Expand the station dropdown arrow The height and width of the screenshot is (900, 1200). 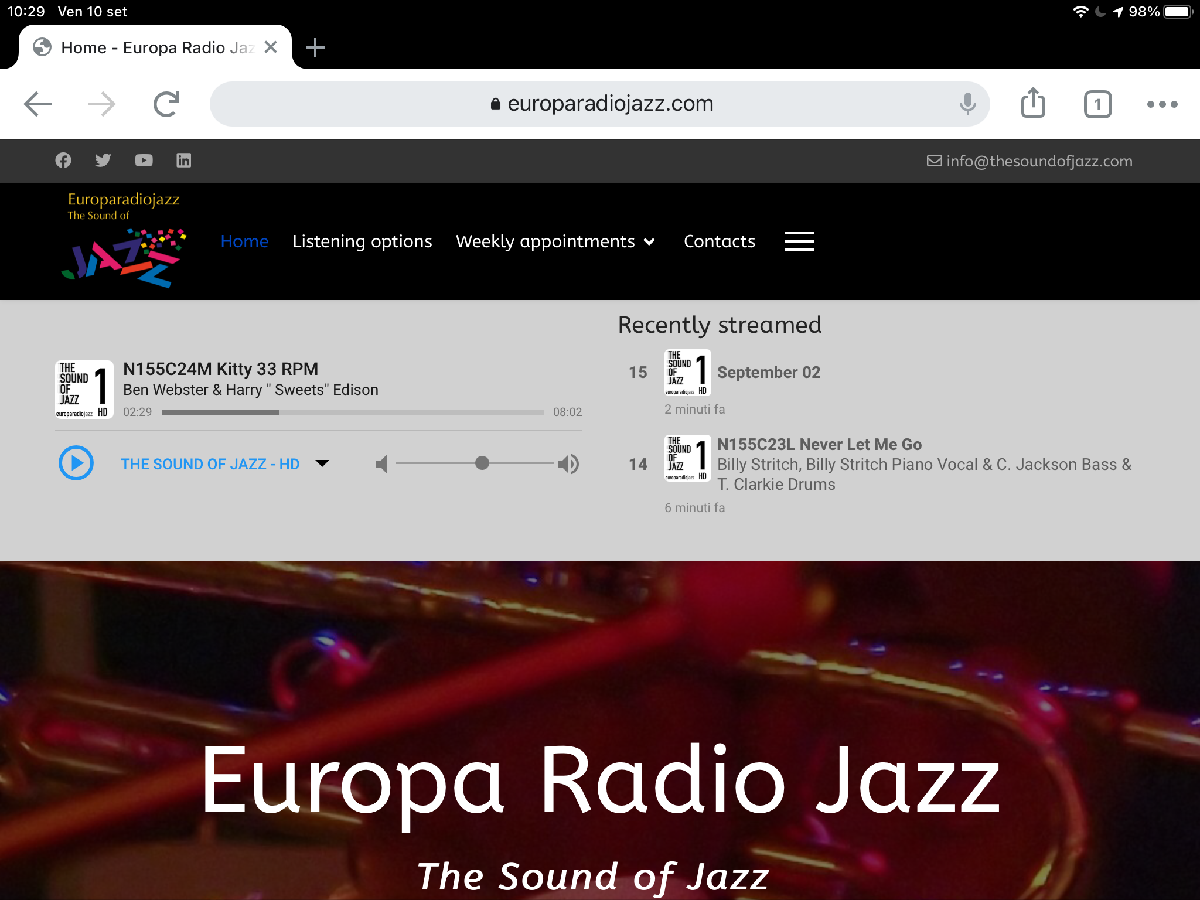[322, 463]
